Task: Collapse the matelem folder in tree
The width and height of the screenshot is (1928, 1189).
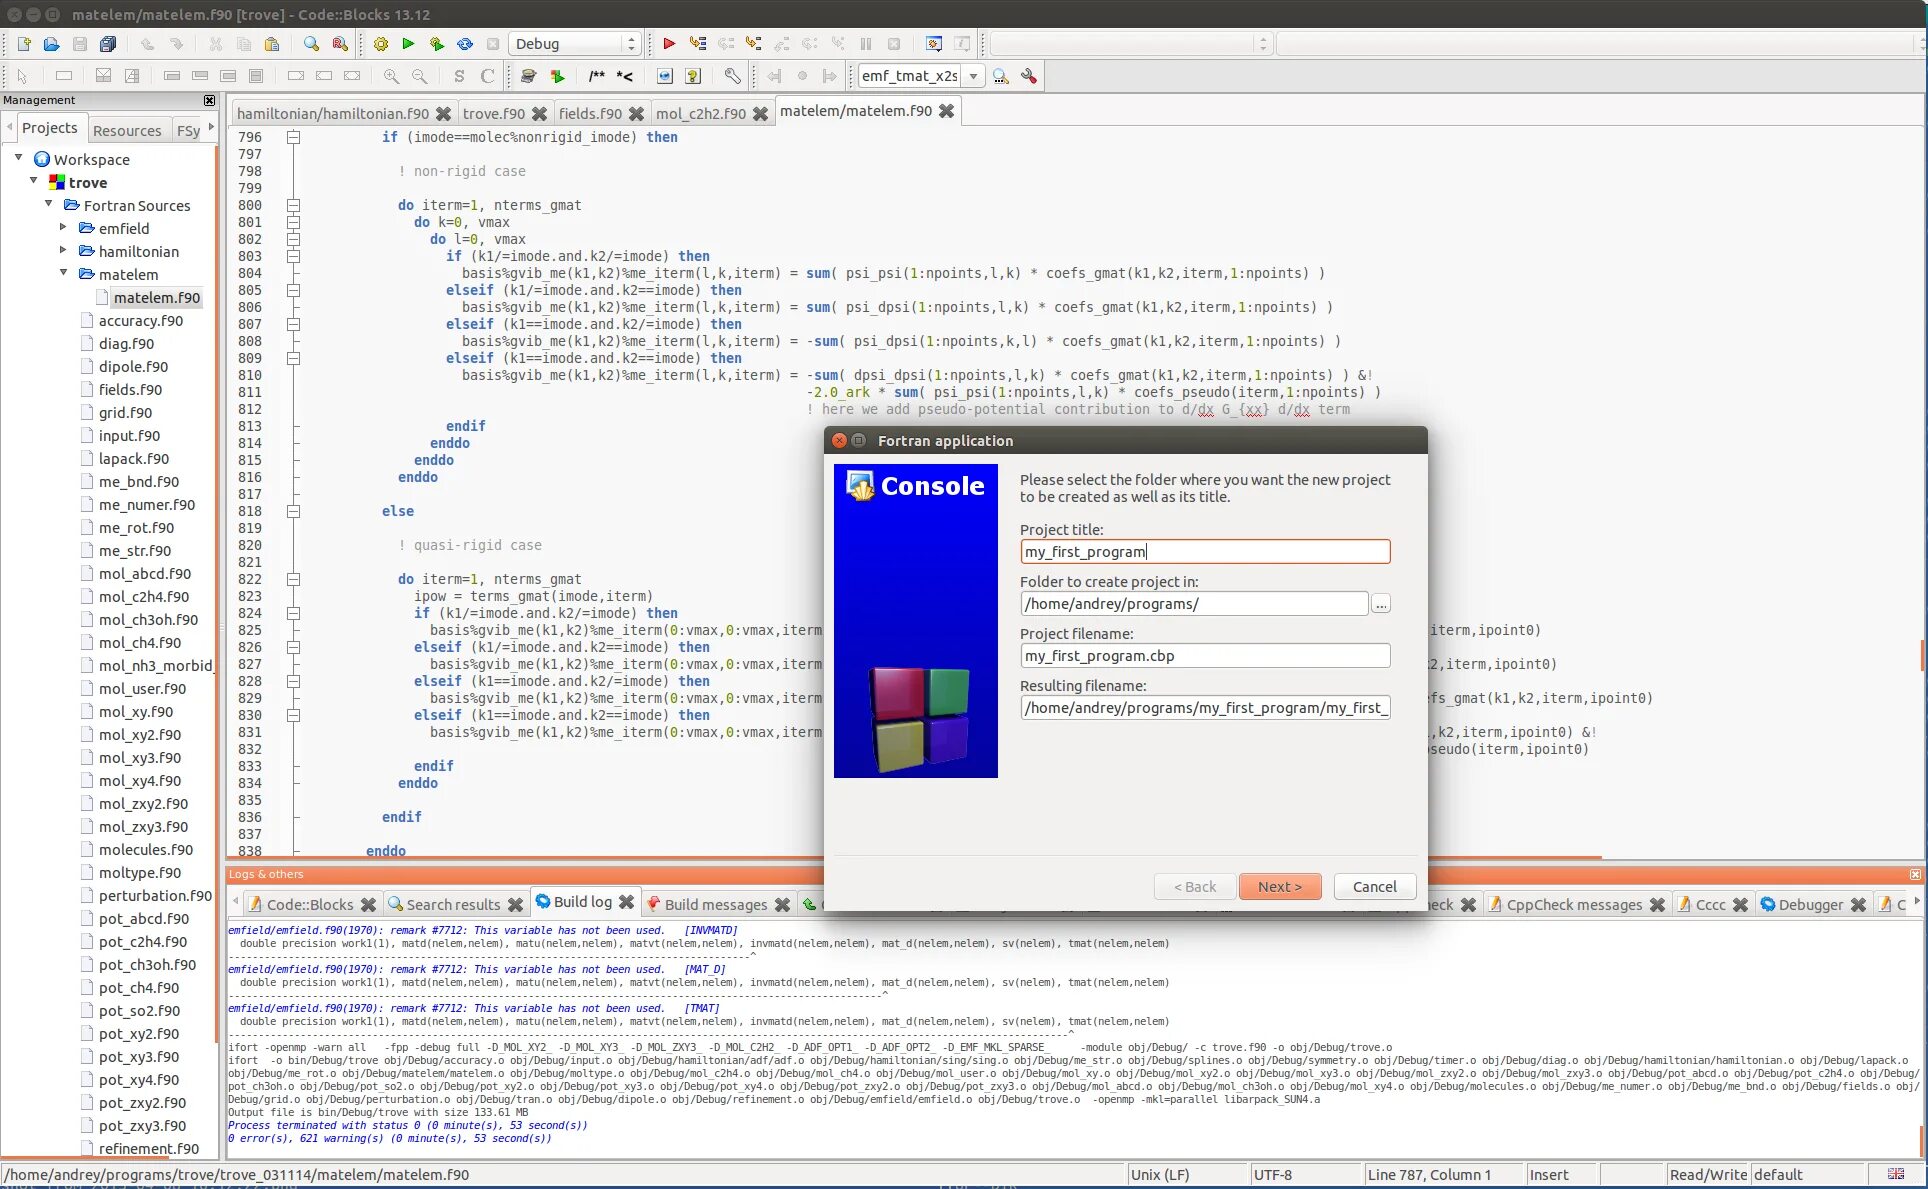Action: [x=64, y=274]
